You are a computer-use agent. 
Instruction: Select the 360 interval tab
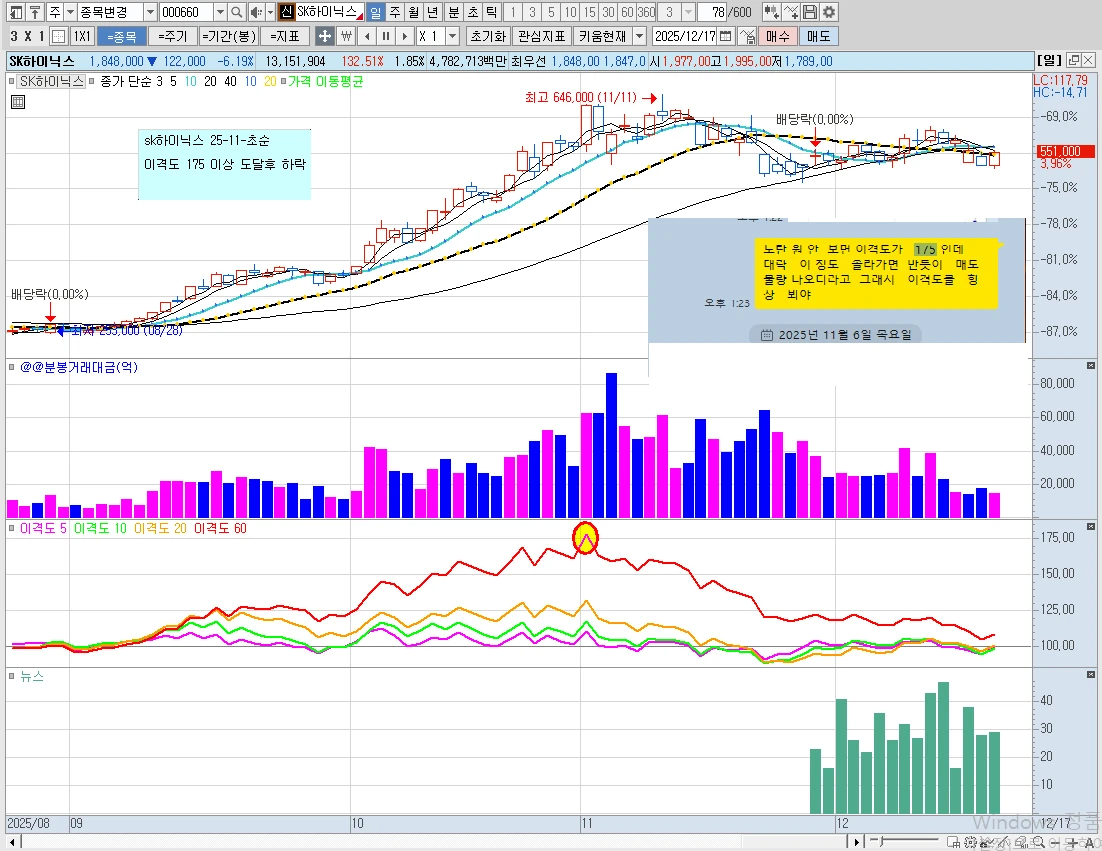click(x=647, y=12)
